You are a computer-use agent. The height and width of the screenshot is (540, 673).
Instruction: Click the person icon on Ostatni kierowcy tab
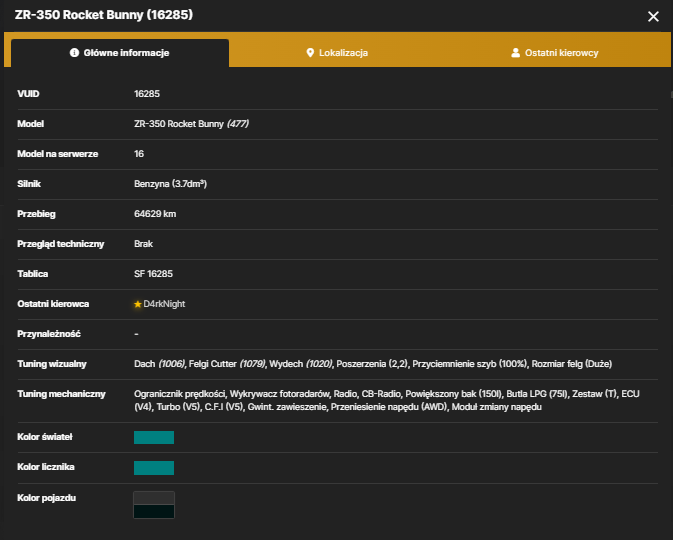coord(515,53)
